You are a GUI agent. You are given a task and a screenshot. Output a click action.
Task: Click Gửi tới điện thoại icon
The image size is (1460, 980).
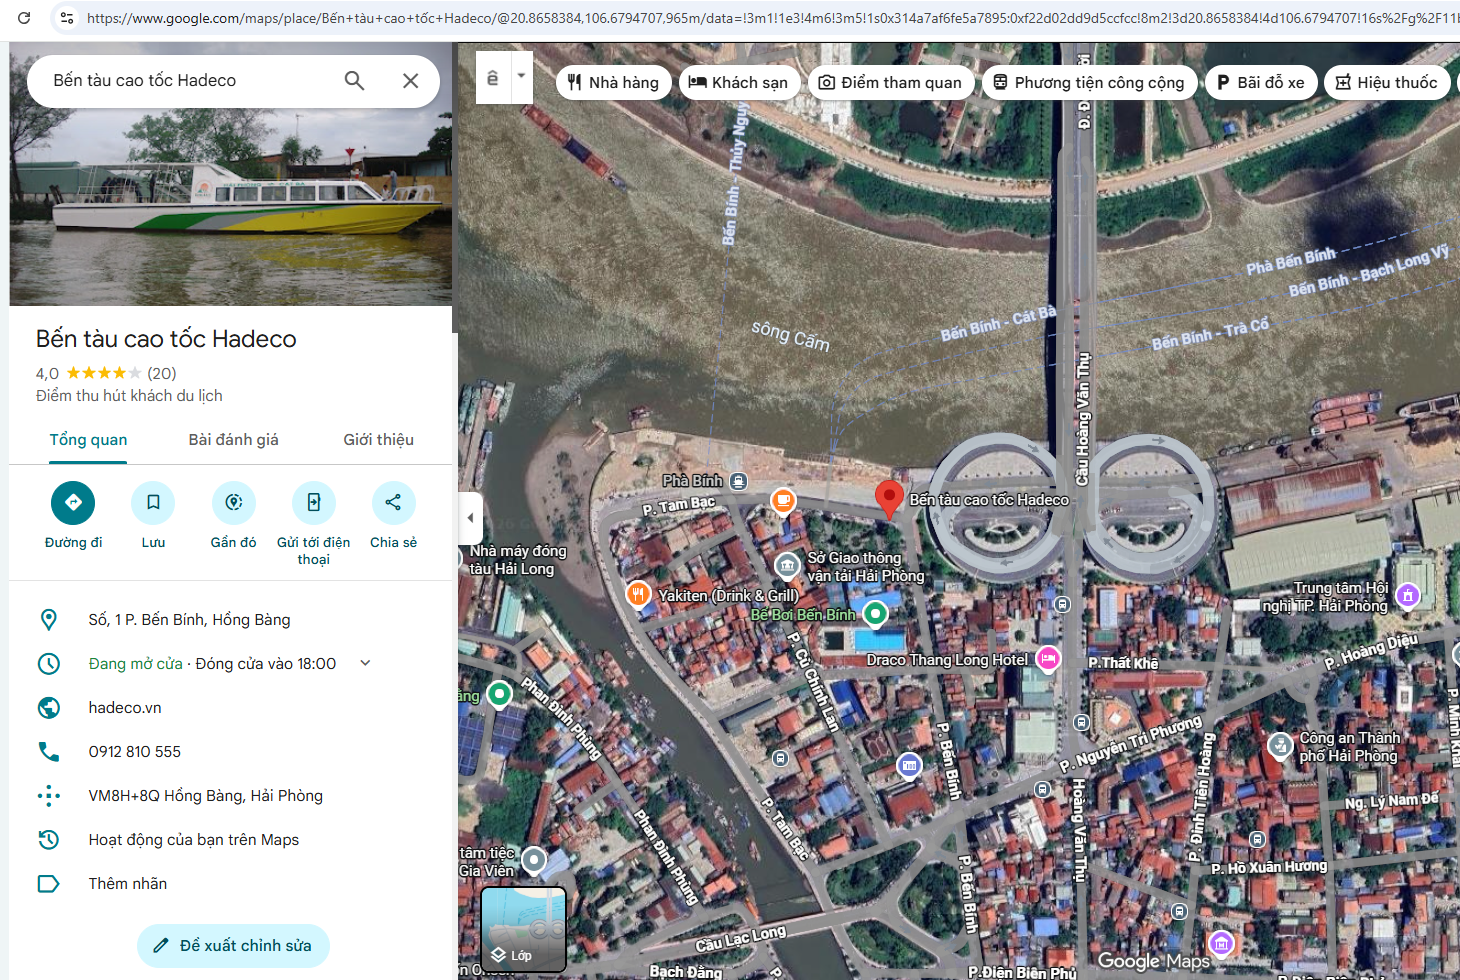[313, 502]
